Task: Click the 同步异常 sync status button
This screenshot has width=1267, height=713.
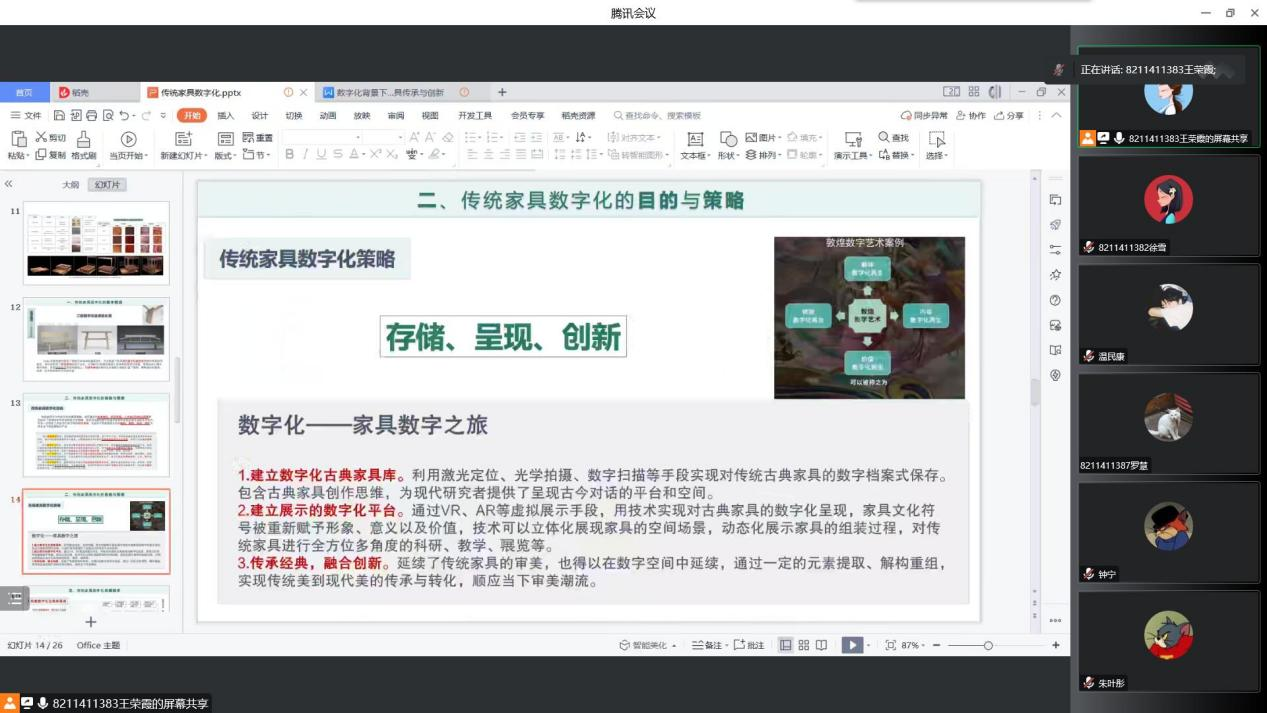Action: tap(924, 116)
